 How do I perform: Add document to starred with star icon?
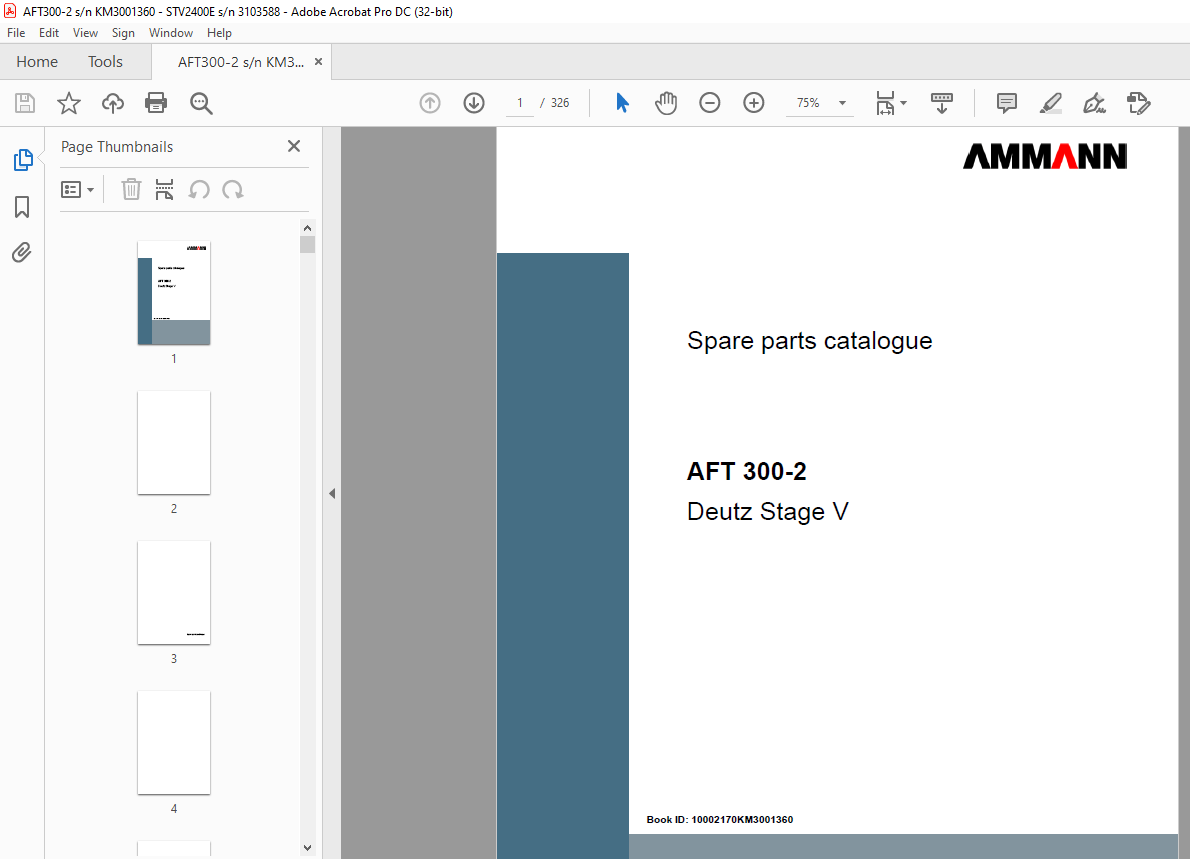tap(68, 103)
